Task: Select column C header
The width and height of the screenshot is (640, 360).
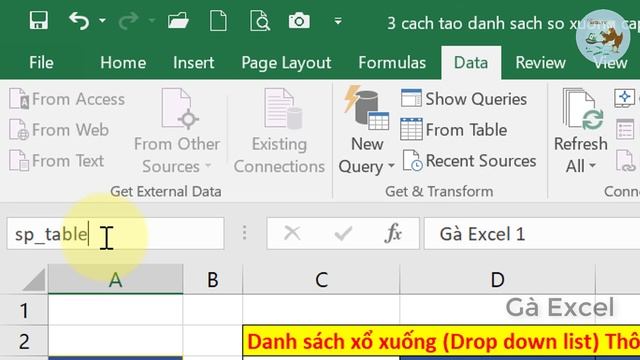Action: 321,280
